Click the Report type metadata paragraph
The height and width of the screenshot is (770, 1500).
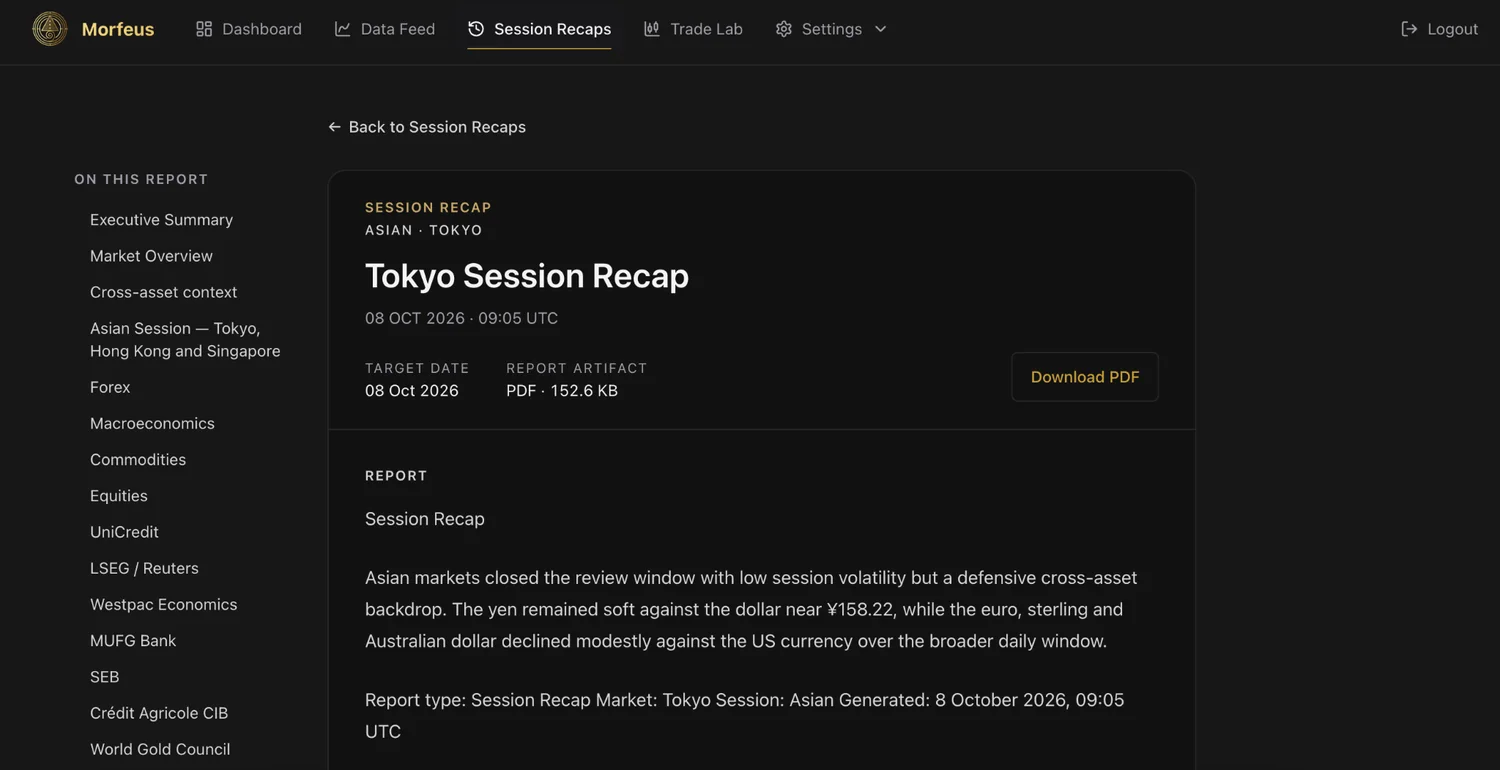click(x=745, y=716)
